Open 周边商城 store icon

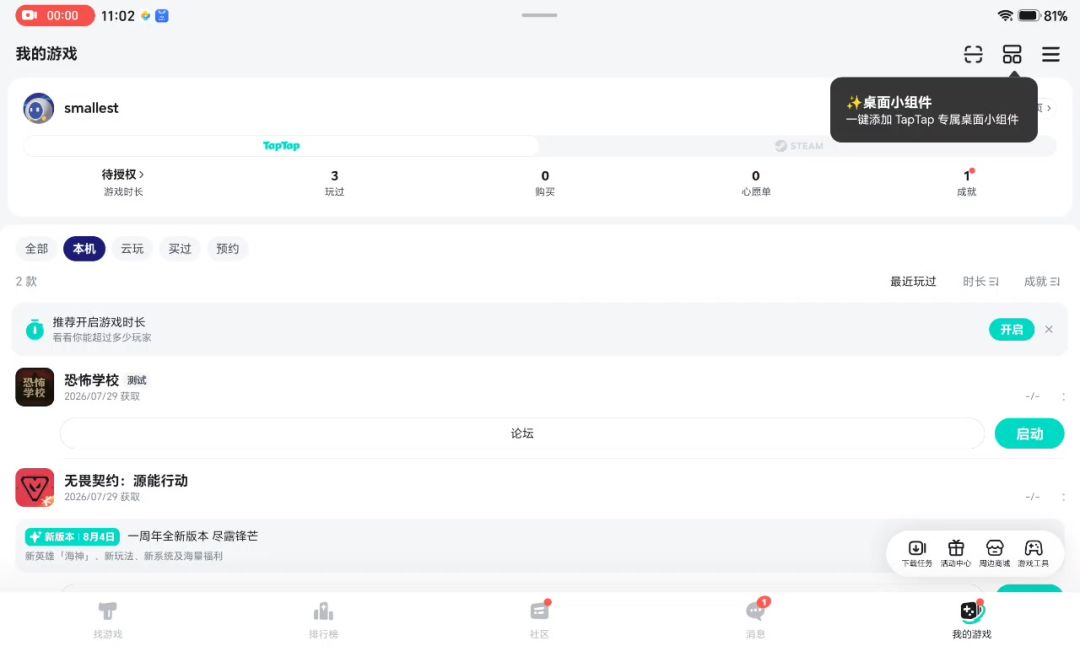point(995,553)
